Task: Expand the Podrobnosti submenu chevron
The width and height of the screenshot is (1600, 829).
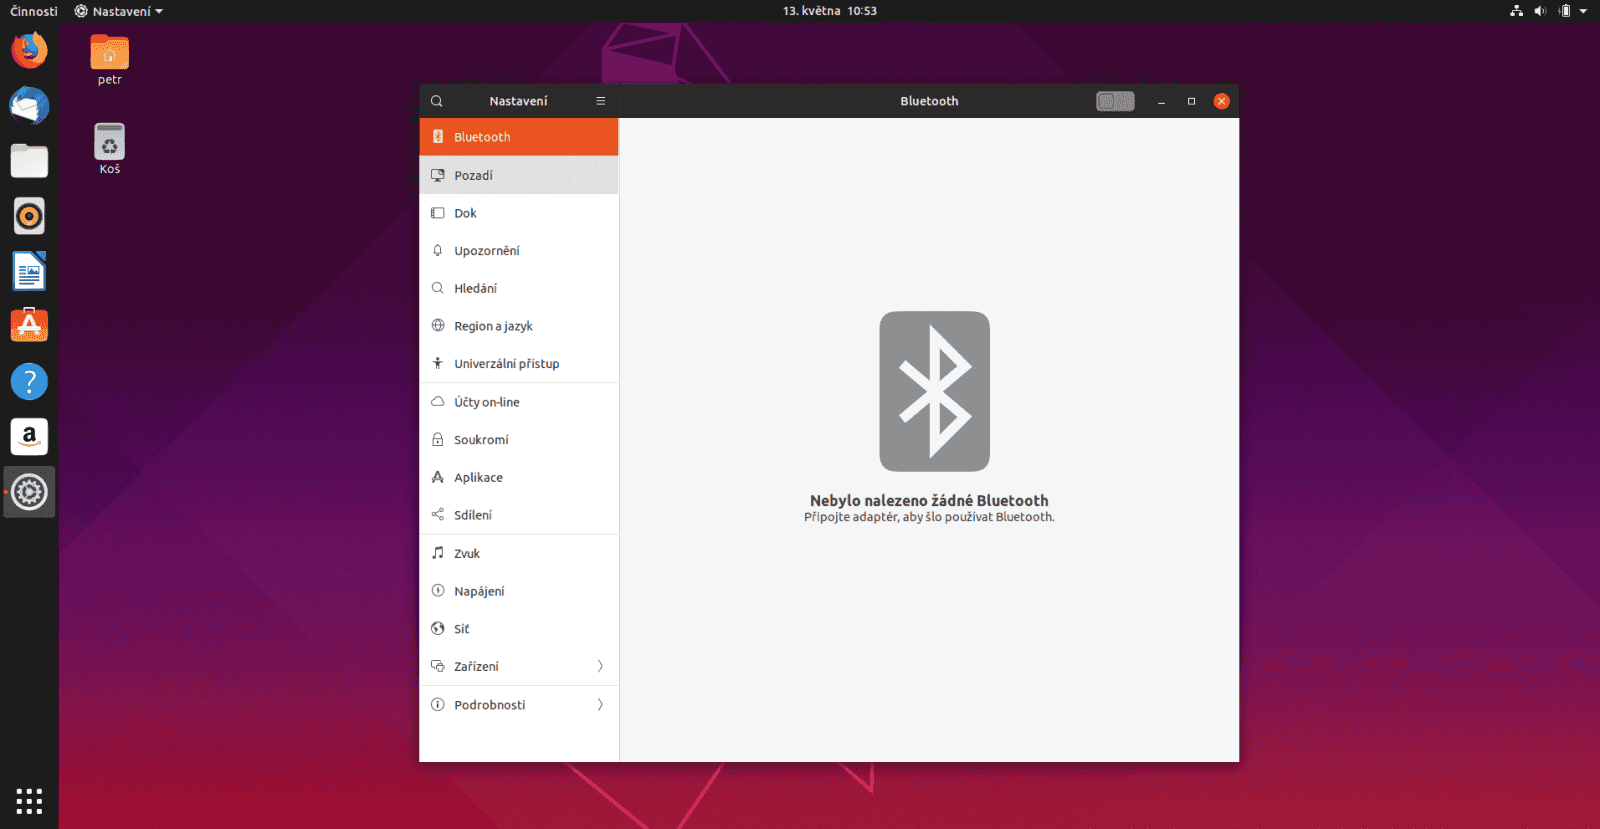Action: pos(600,705)
